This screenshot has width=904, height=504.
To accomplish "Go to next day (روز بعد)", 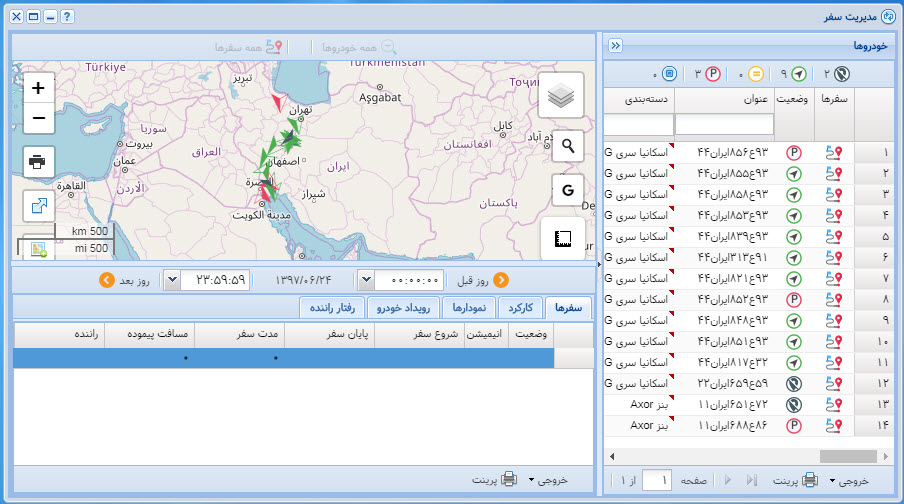I will click(x=106, y=280).
